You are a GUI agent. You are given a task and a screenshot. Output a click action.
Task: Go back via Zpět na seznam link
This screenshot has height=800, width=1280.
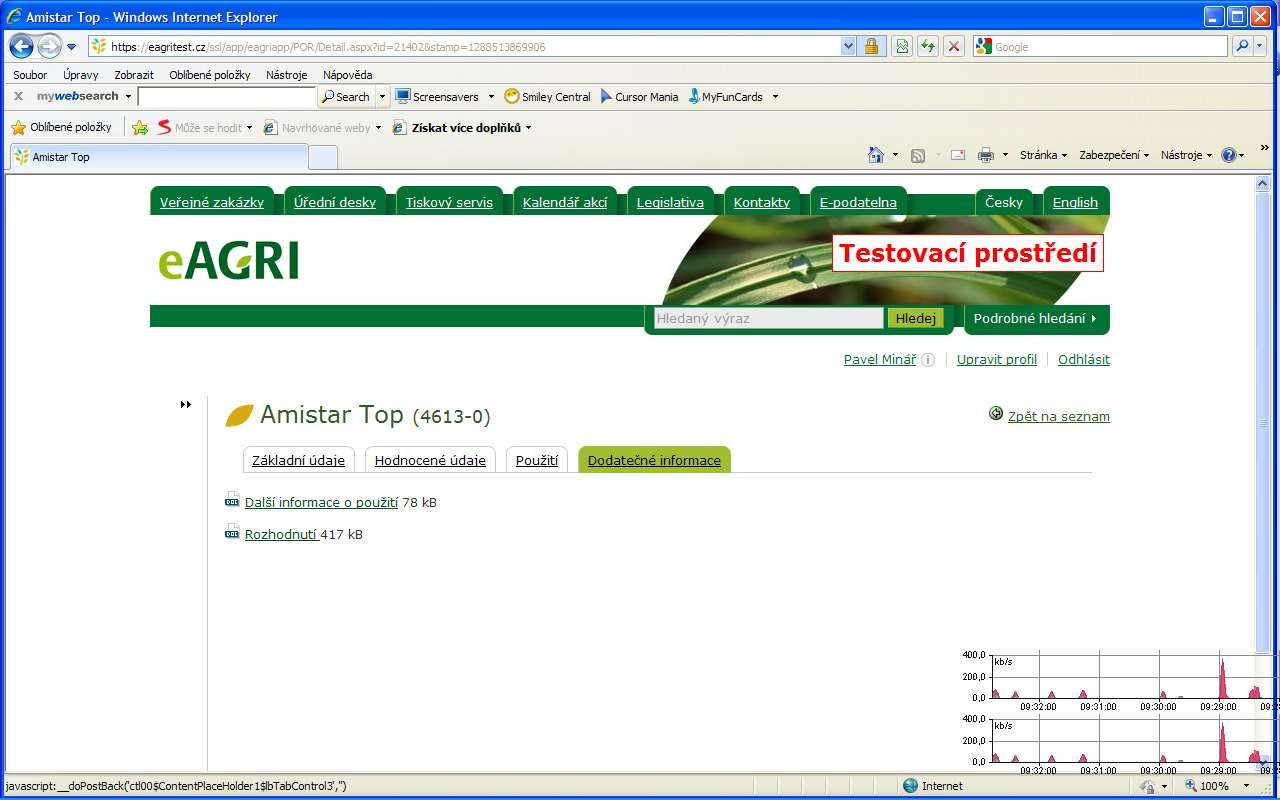1059,416
